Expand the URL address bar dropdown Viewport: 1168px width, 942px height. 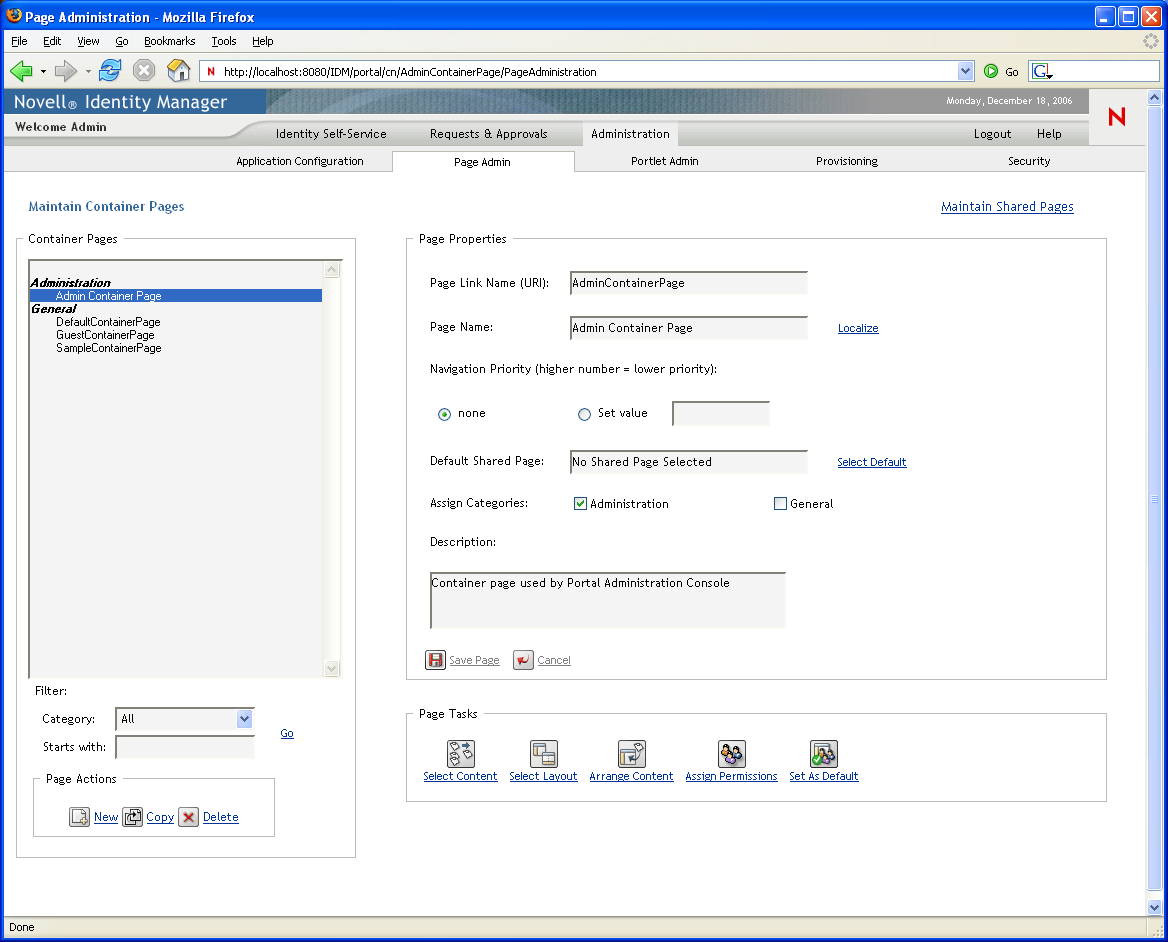pos(965,71)
